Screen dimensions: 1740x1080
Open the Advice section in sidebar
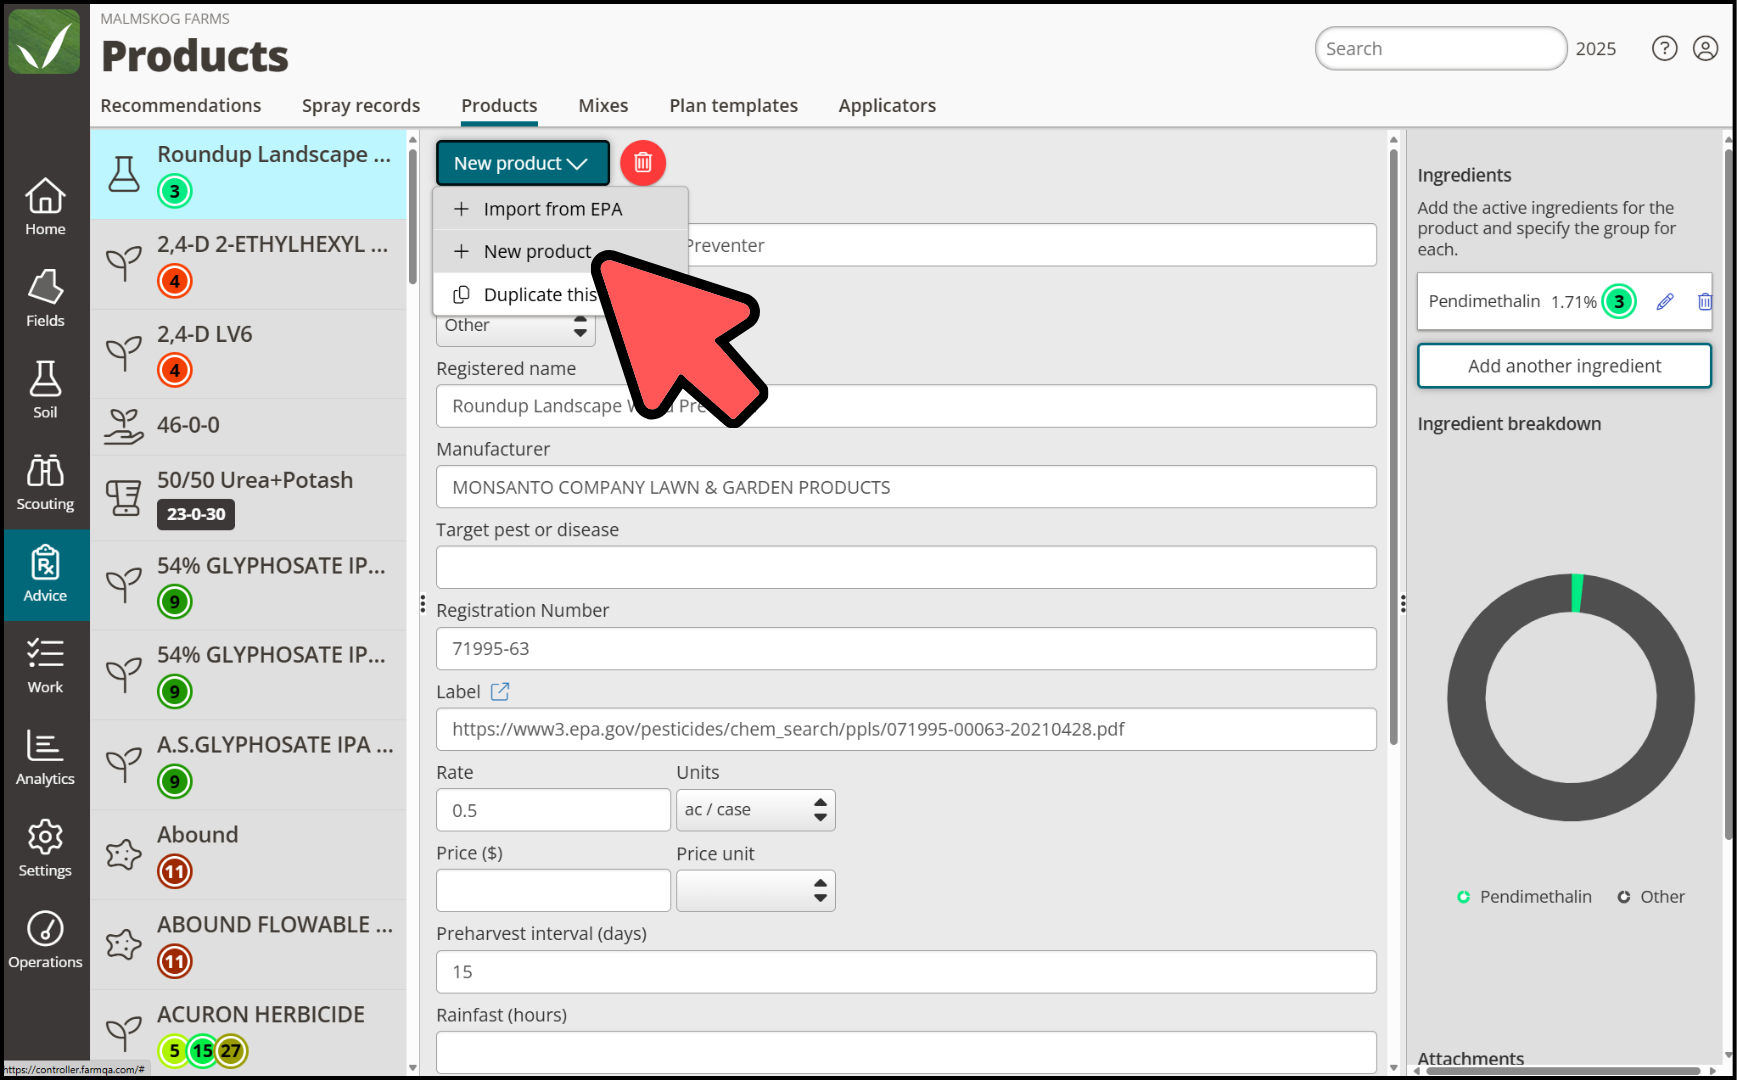point(45,575)
